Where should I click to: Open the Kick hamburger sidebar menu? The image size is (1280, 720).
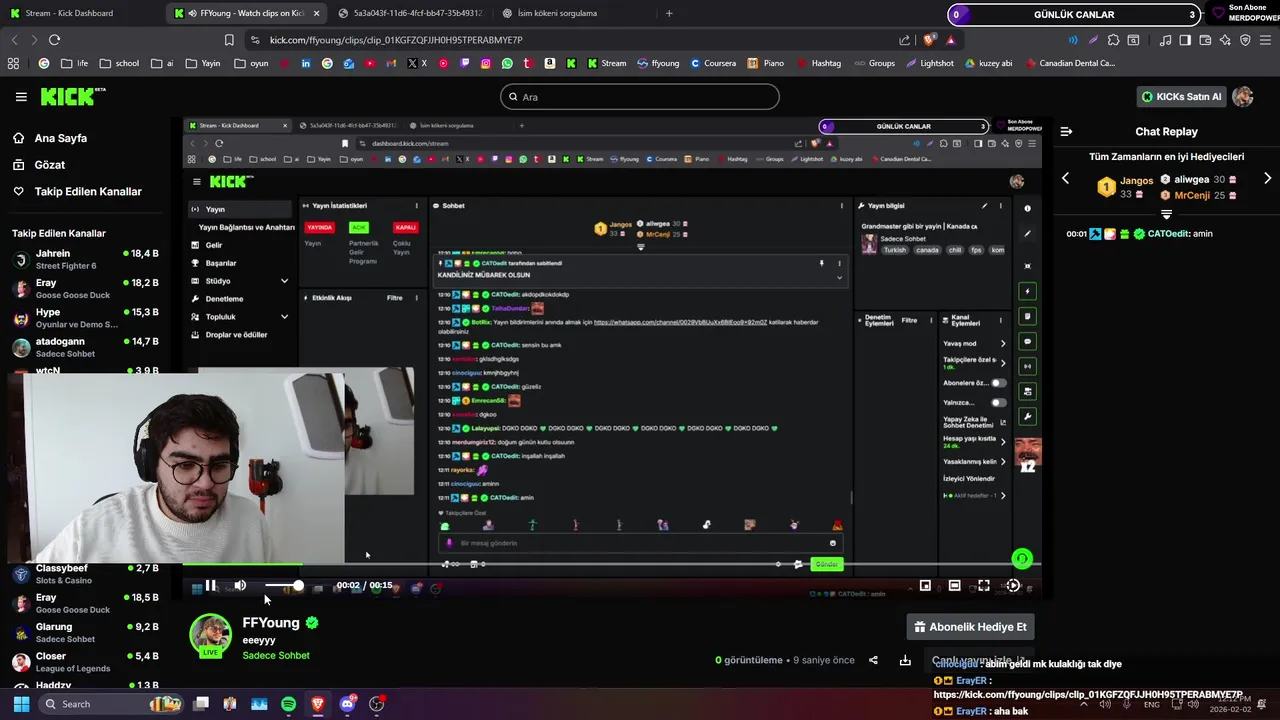point(21,97)
